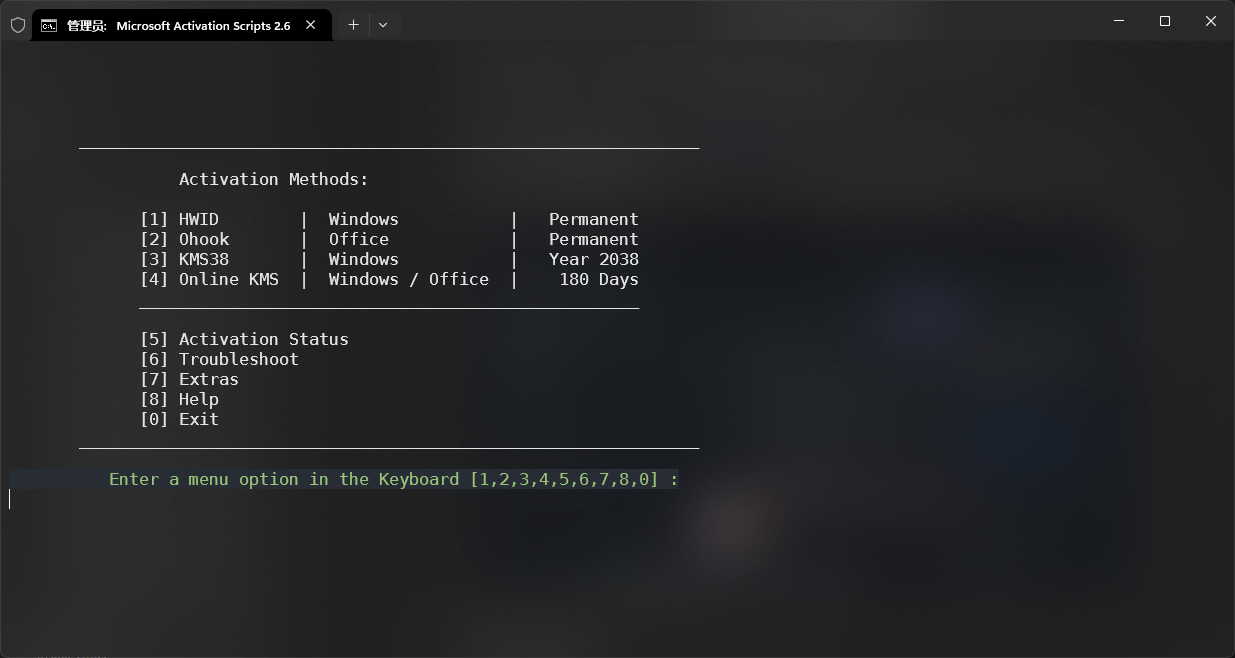Click the 'Enter a menu option in the Keyboard' prompt
This screenshot has height=658, width=1235.
point(394,480)
